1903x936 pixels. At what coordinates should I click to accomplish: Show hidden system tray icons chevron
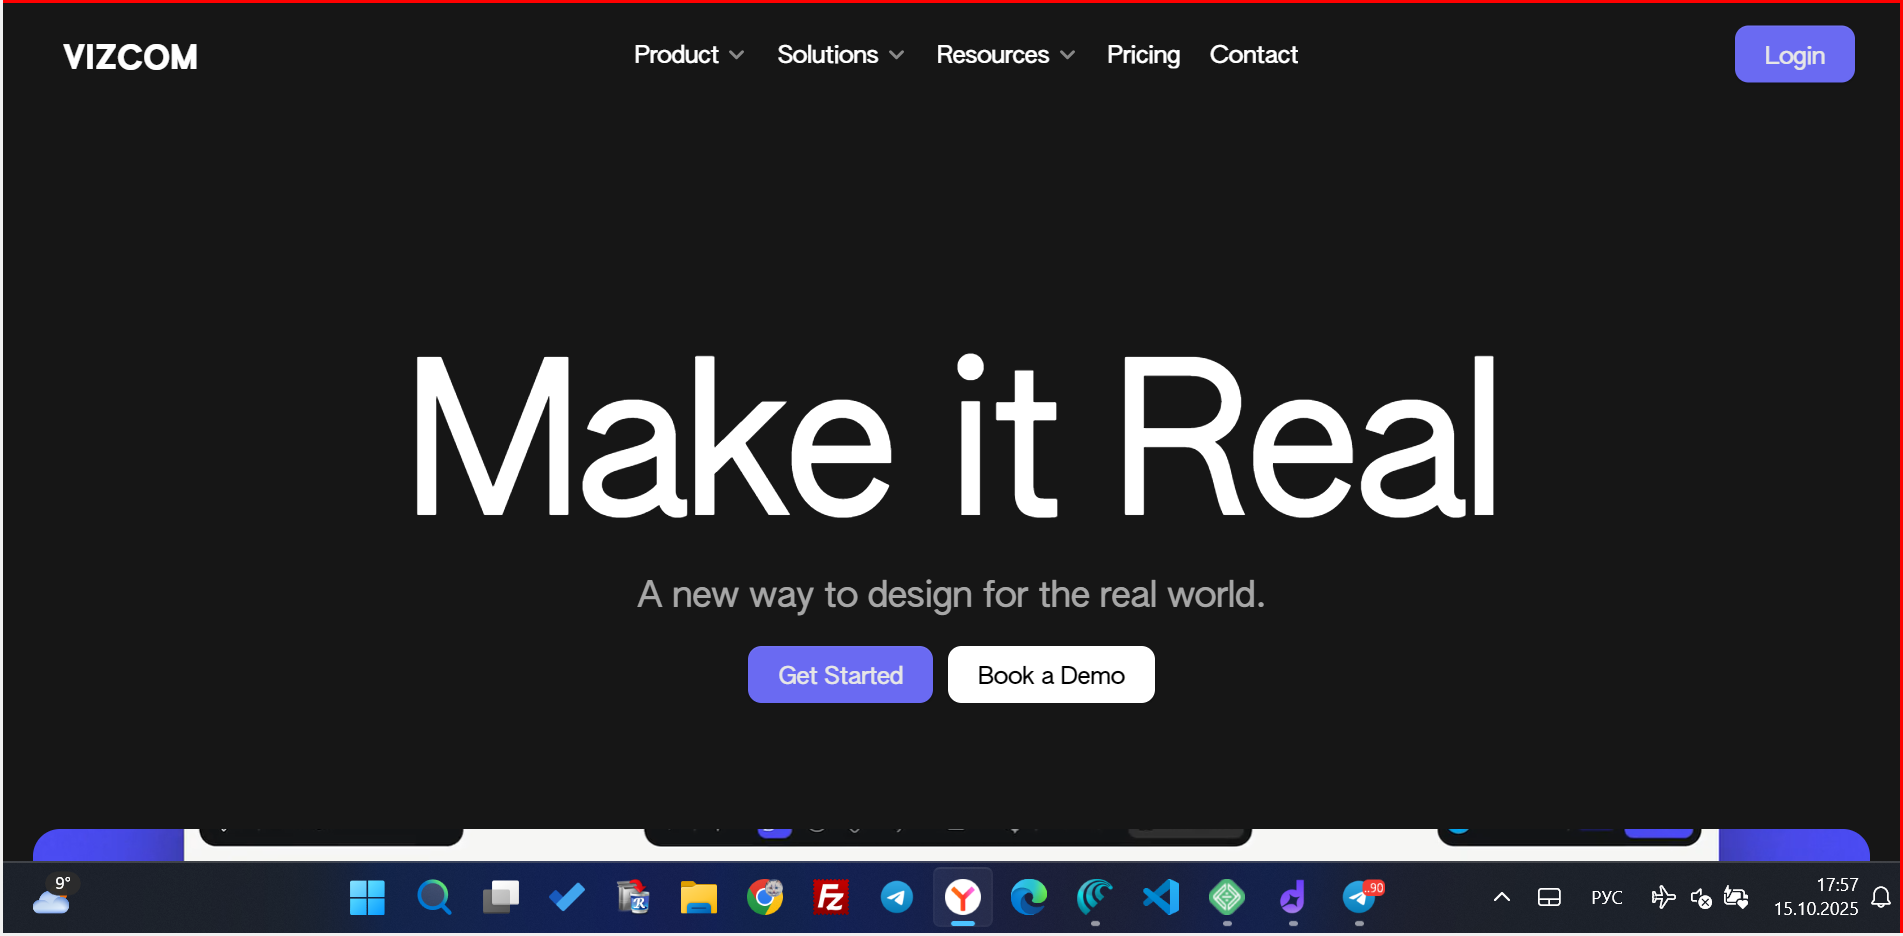pyautogui.click(x=1501, y=897)
